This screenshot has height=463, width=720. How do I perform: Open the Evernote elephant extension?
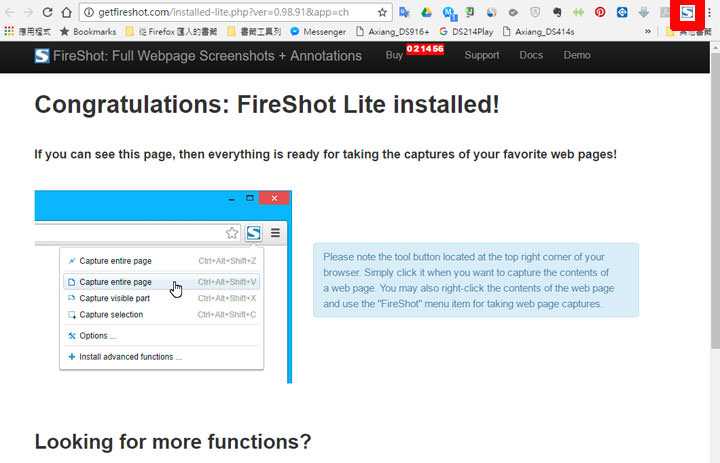coord(557,12)
